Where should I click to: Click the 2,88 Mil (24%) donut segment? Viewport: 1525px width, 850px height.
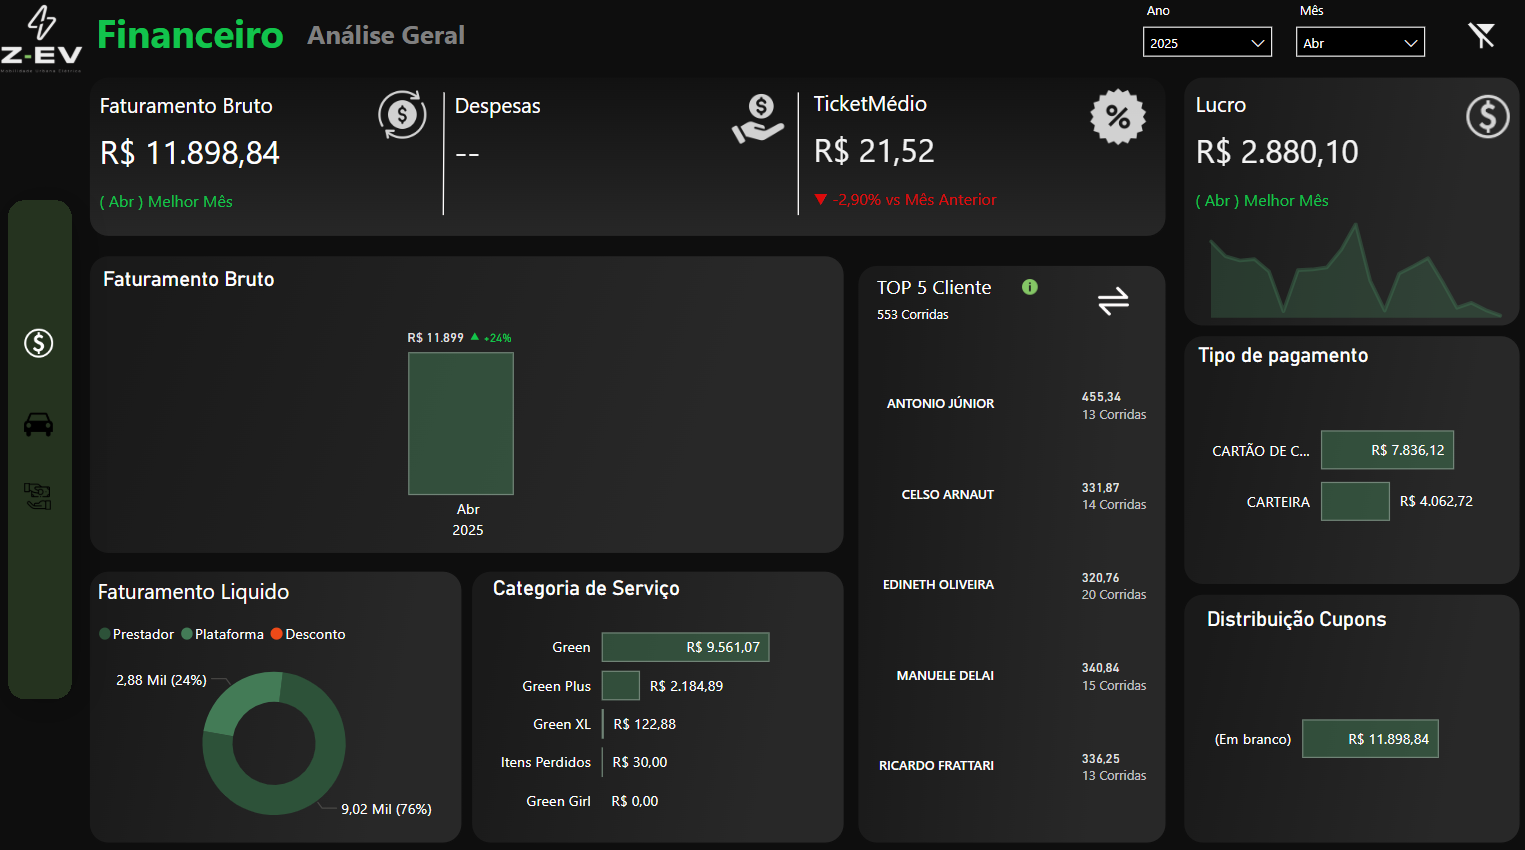232,699
